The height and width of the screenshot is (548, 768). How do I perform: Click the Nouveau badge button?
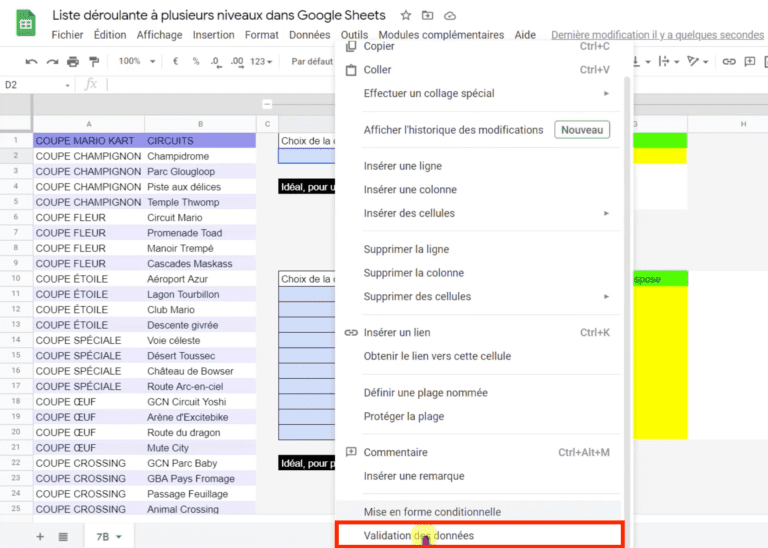(582, 130)
